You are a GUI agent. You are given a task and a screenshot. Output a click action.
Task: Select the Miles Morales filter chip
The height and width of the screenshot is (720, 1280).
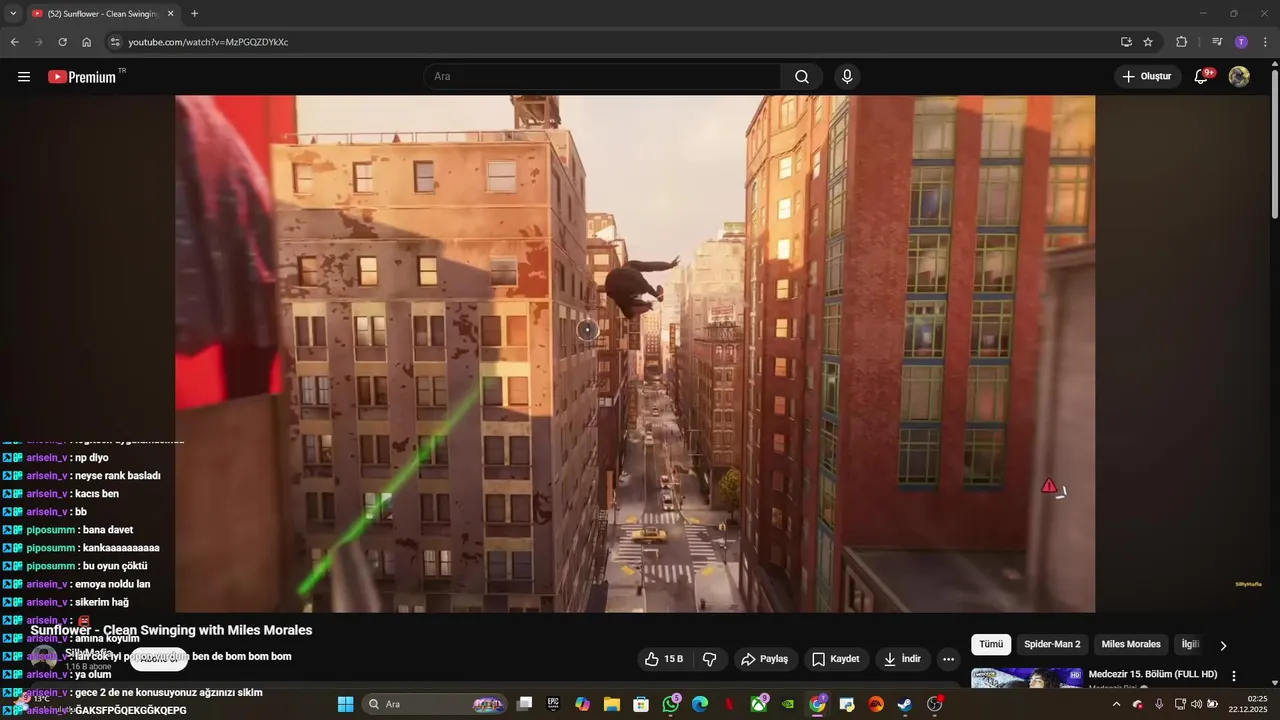pos(1131,645)
